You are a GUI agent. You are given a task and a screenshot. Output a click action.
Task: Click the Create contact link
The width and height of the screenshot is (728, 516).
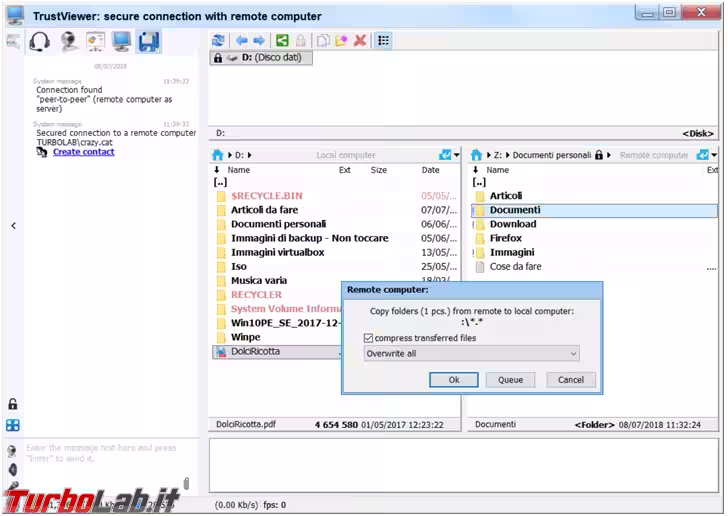click(x=83, y=152)
